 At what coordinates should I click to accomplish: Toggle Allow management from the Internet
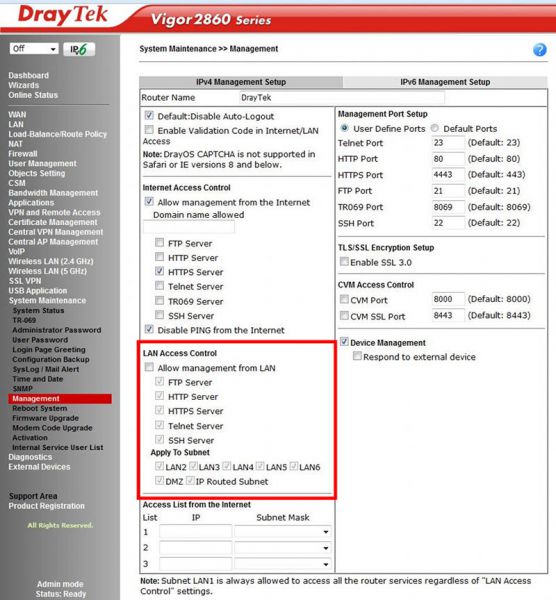(149, 201)
